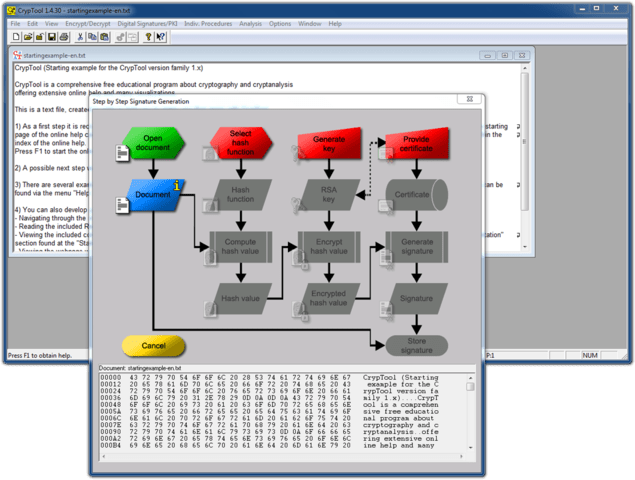Click the New document toolbar icon
Viewport: 635px width, 480px height.
16,37
